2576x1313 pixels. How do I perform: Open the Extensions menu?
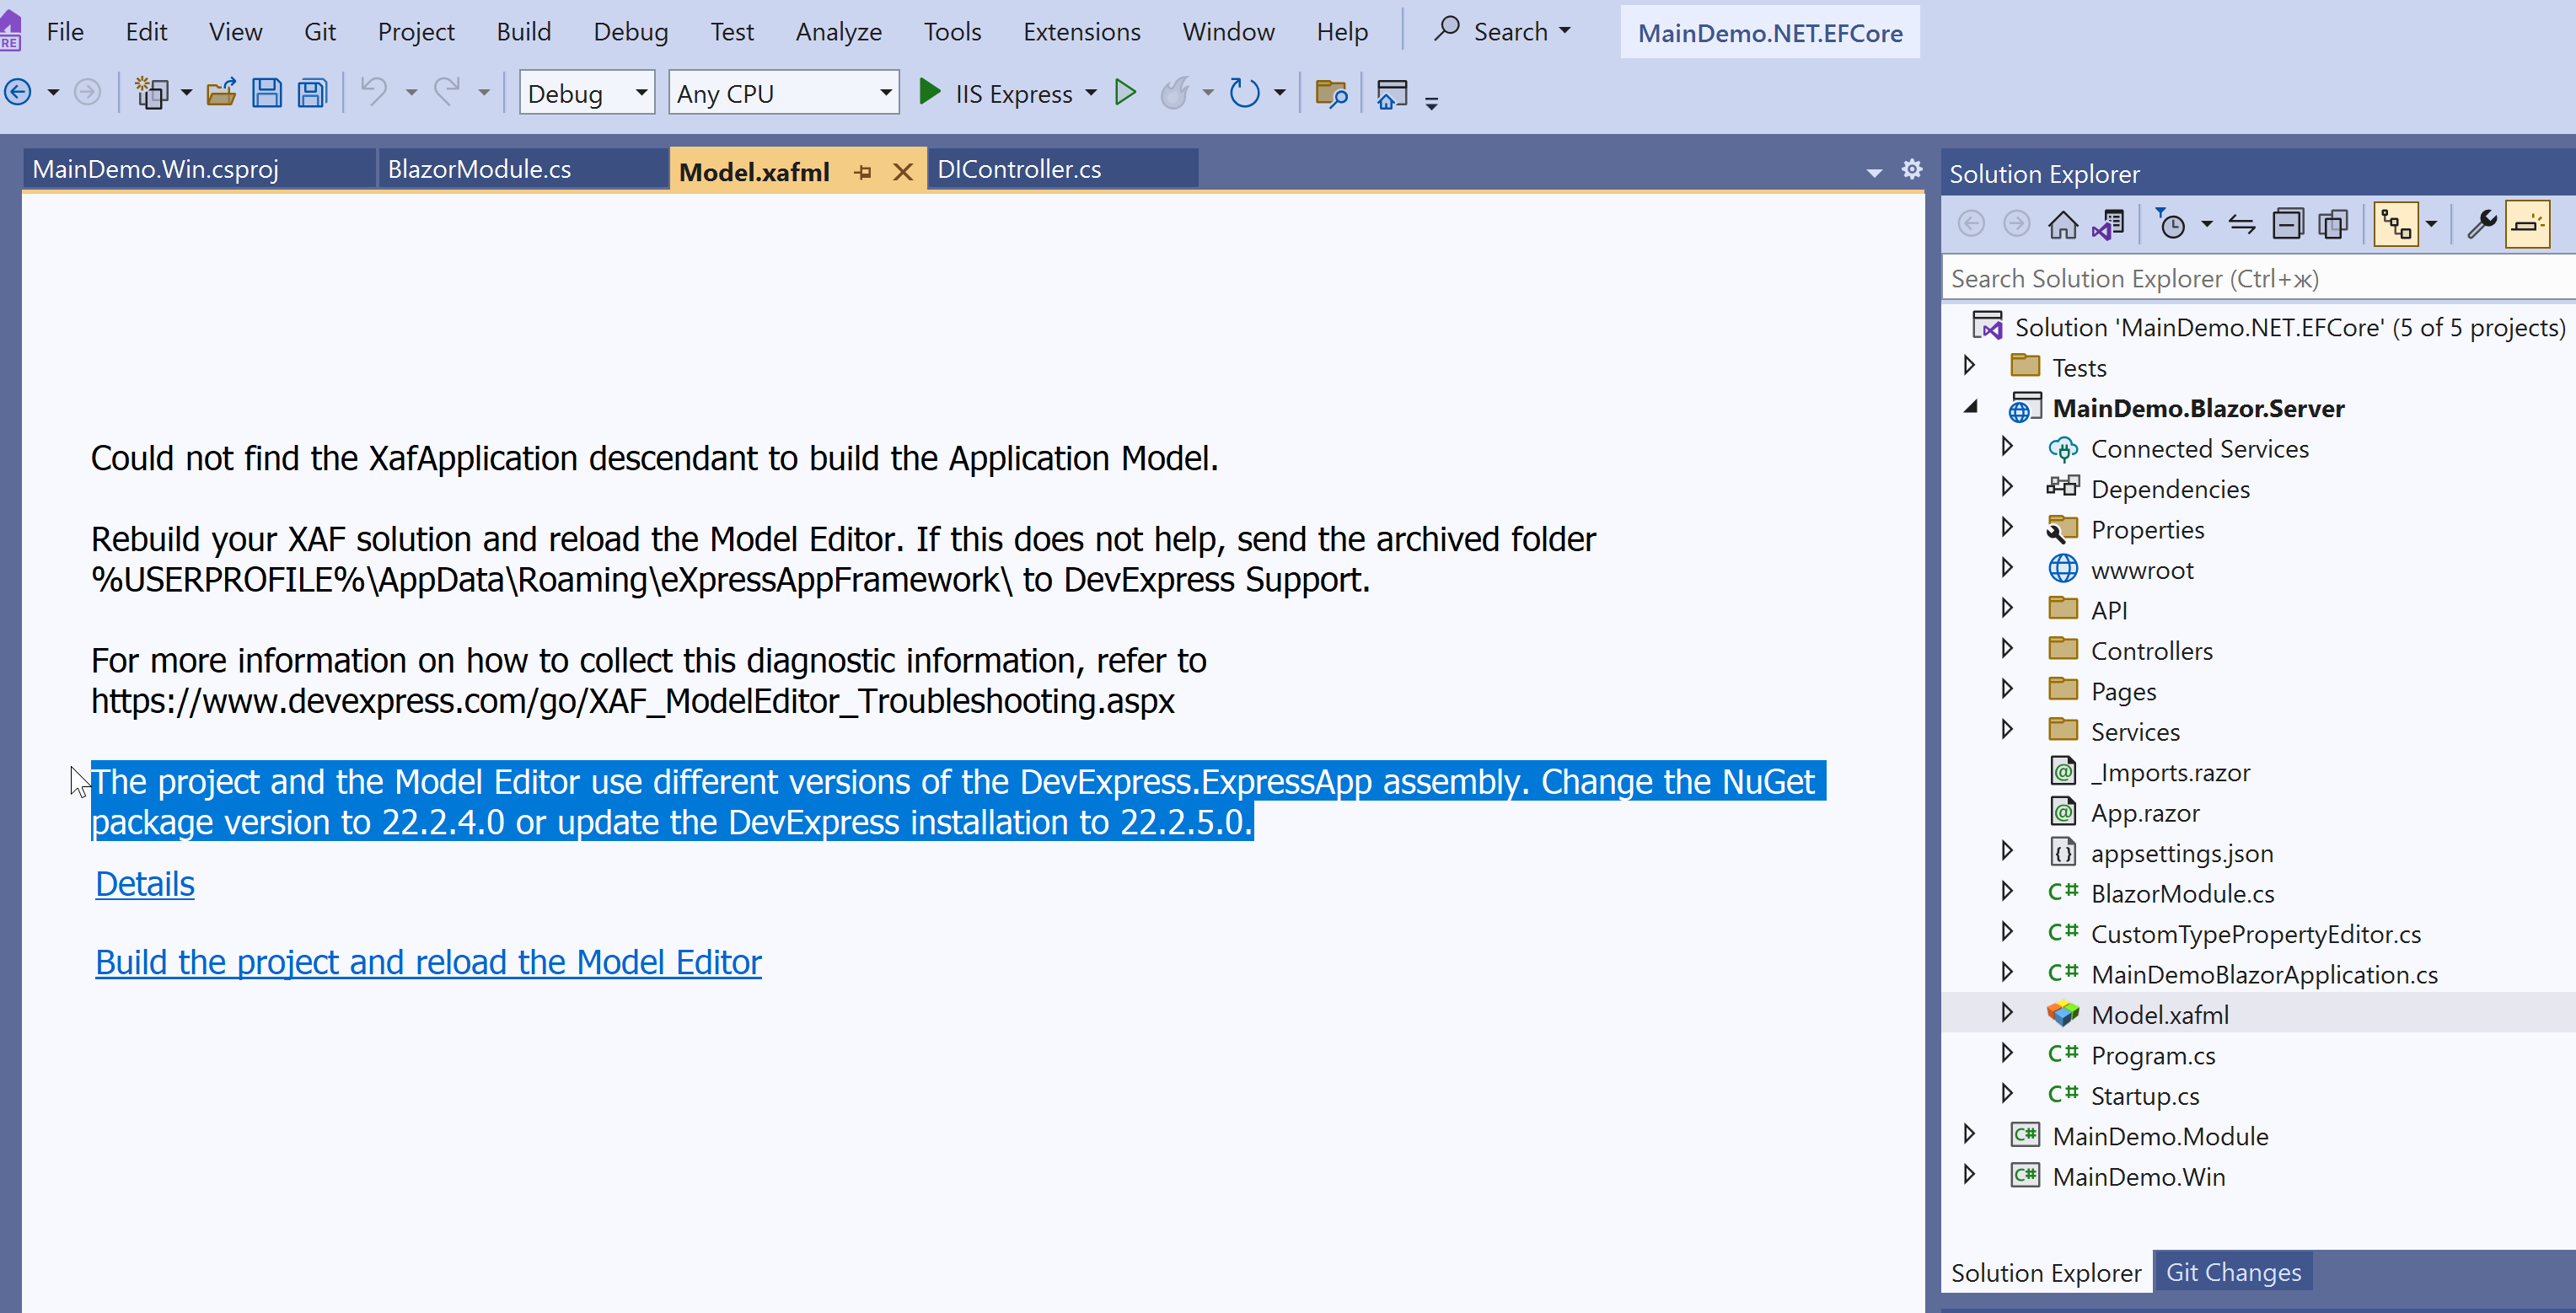pos(1081,32)
